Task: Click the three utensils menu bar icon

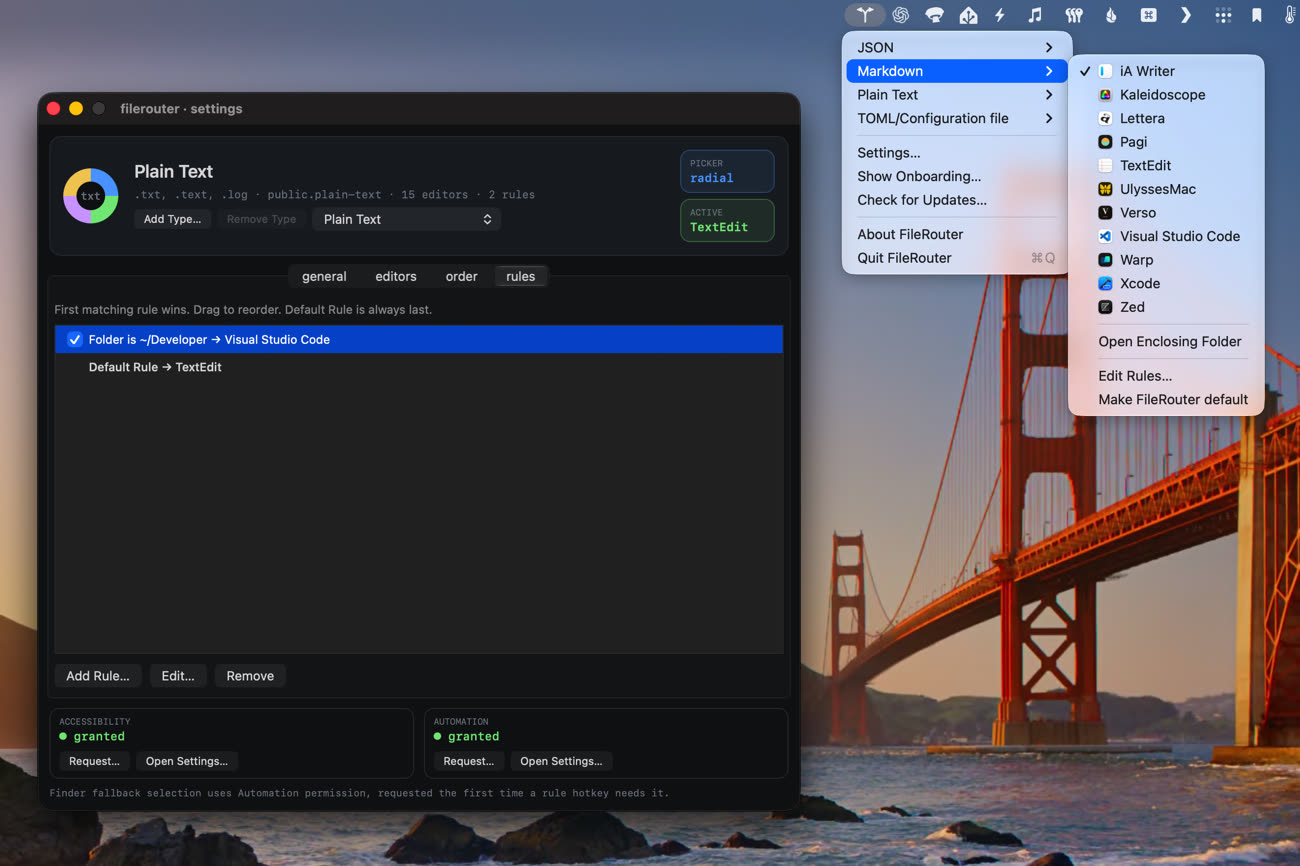Action: pos(1073,15)
